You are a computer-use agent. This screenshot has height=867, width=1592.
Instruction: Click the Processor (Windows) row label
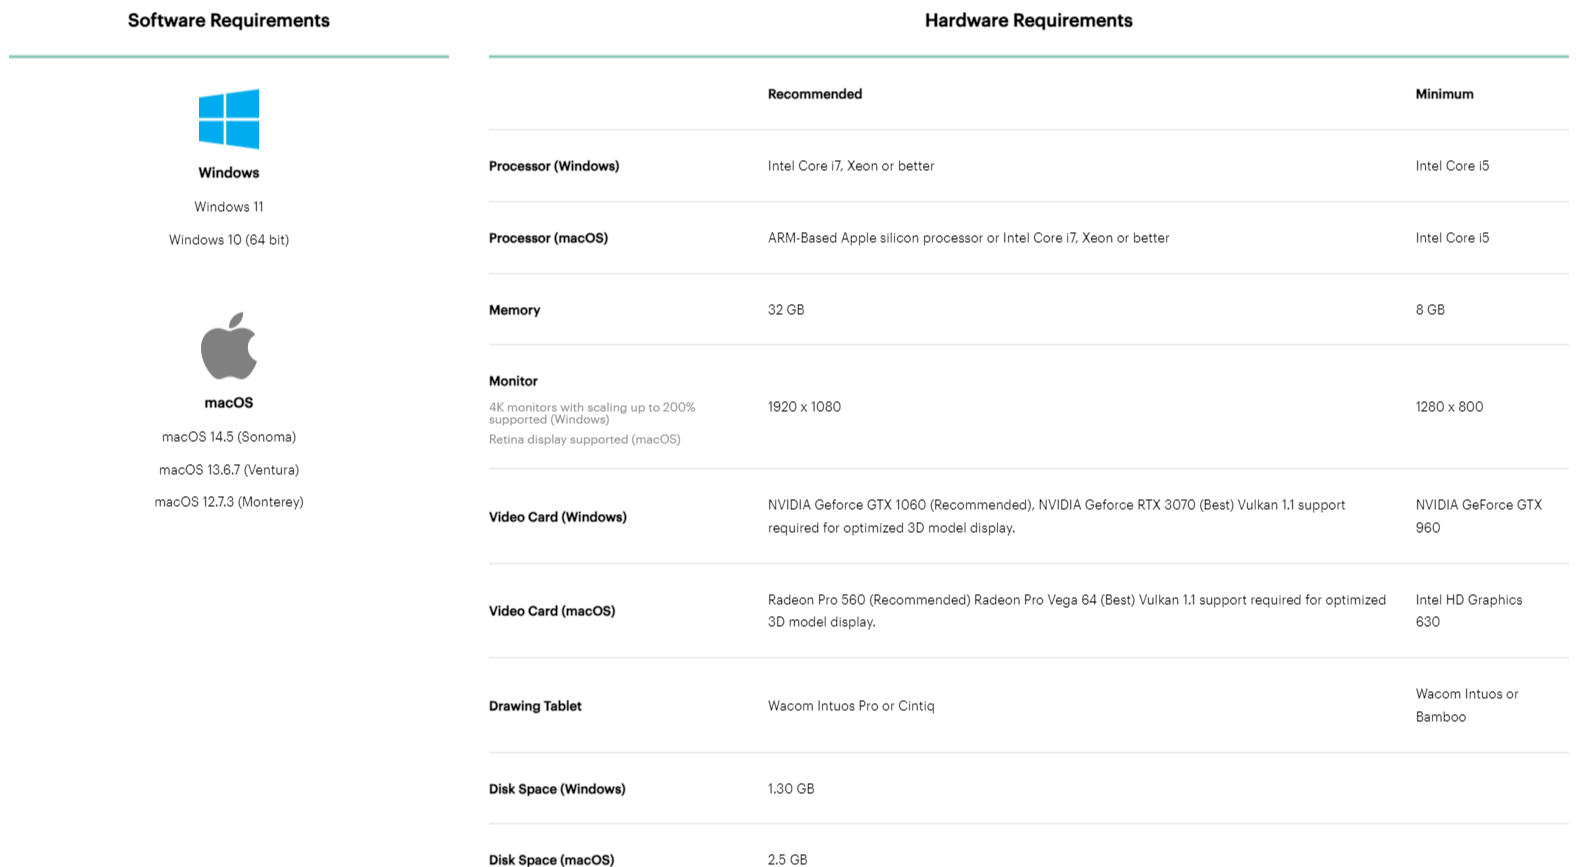coord(553,166)
